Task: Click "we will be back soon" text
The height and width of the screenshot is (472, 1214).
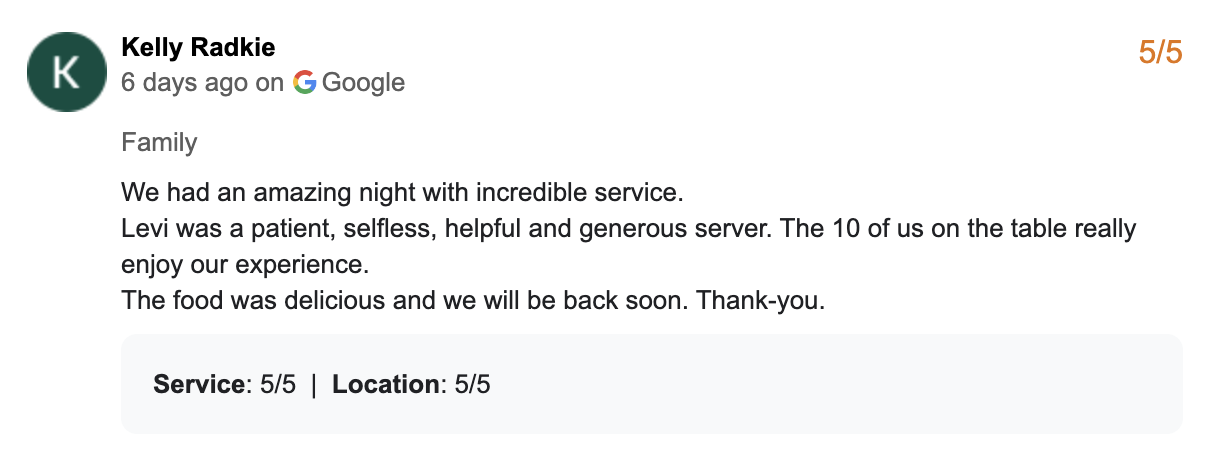Action: tap(559, 301)
